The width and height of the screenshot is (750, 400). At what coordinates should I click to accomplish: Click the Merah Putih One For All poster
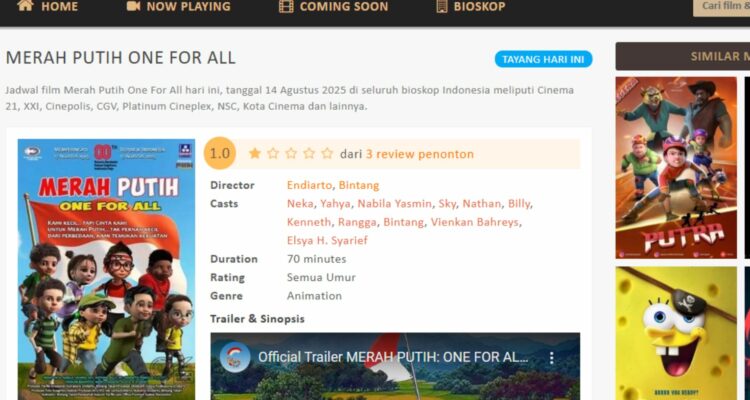(x=106, y=269)
